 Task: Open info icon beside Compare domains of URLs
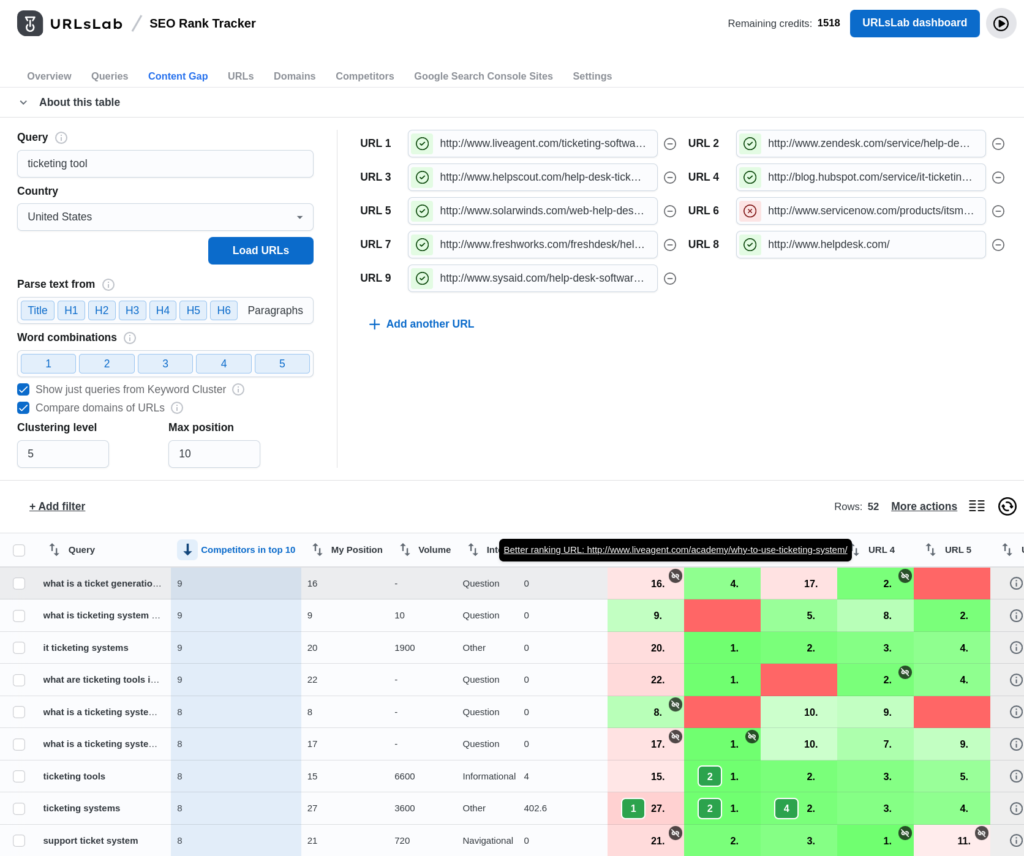click(x=177, y=408)
